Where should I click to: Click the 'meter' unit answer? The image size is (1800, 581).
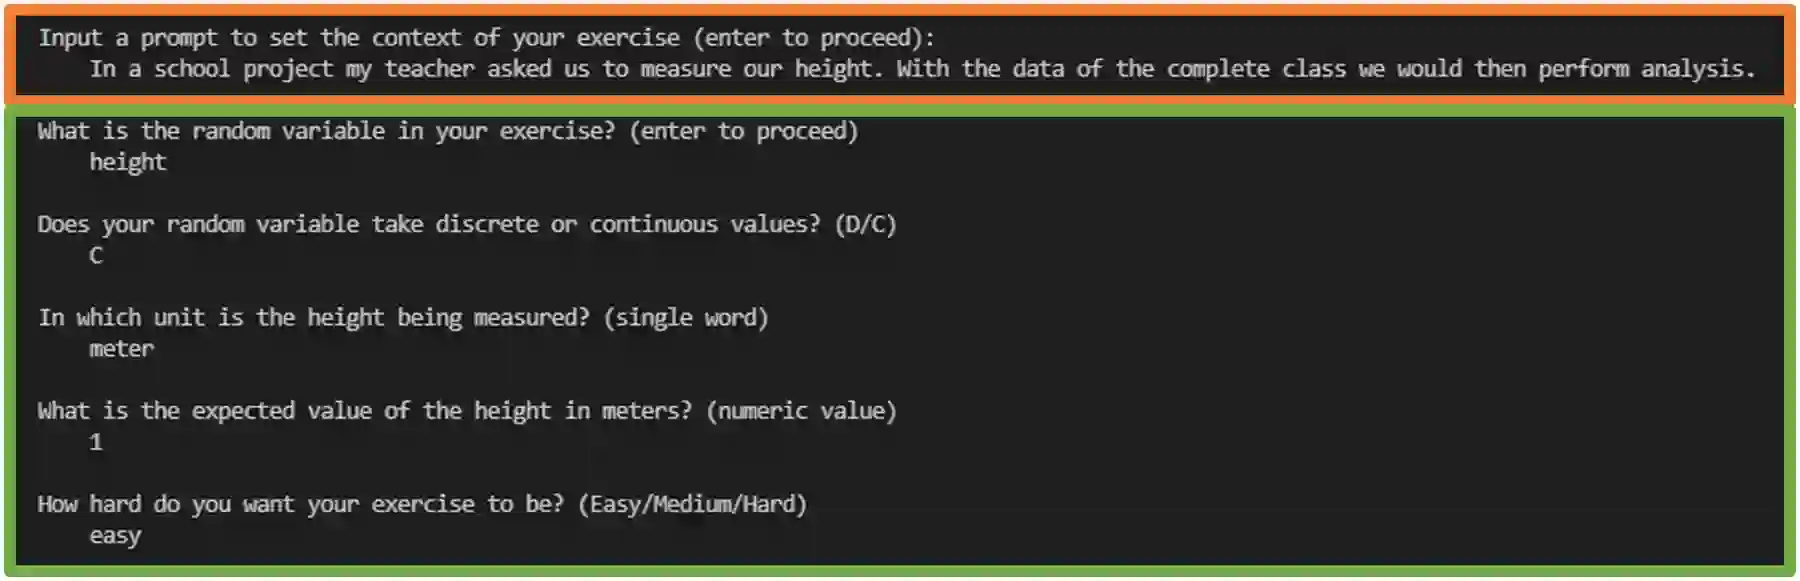(x=121, y=349)
